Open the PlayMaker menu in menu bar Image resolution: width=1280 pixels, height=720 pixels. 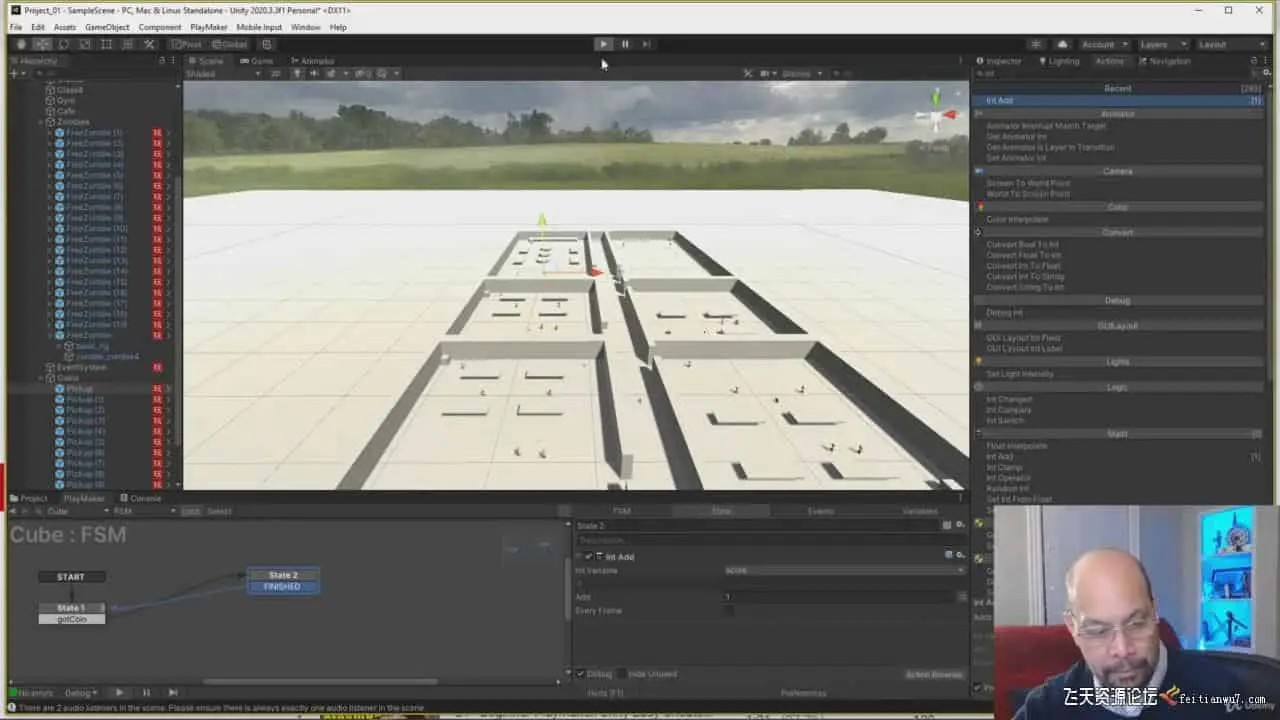click(x=208, y=27)
